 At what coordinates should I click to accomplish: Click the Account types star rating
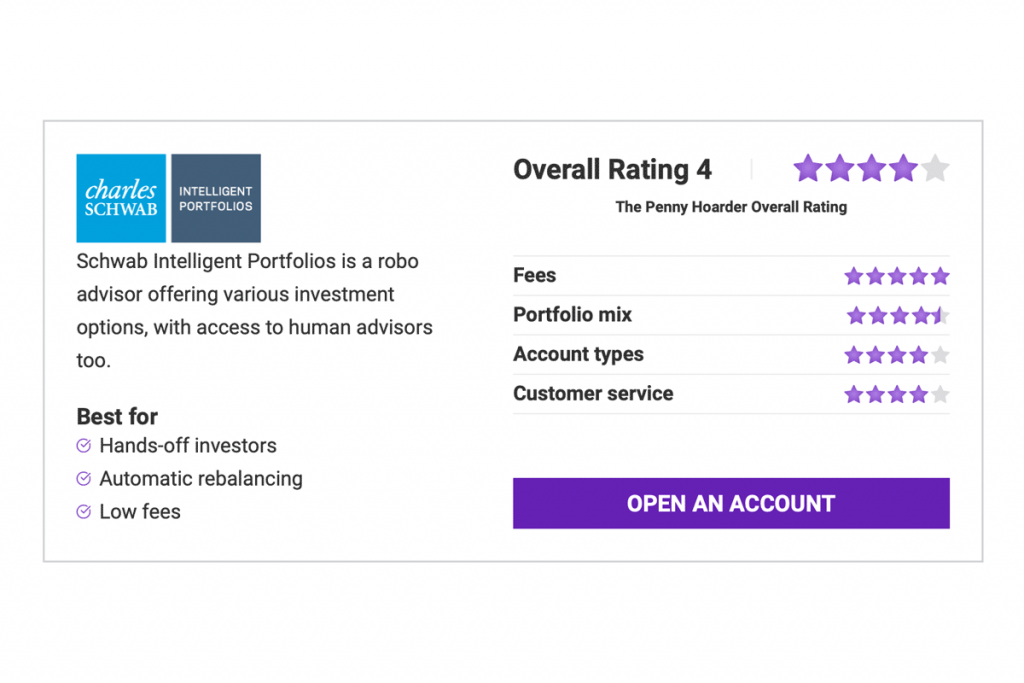click(896, 355)
